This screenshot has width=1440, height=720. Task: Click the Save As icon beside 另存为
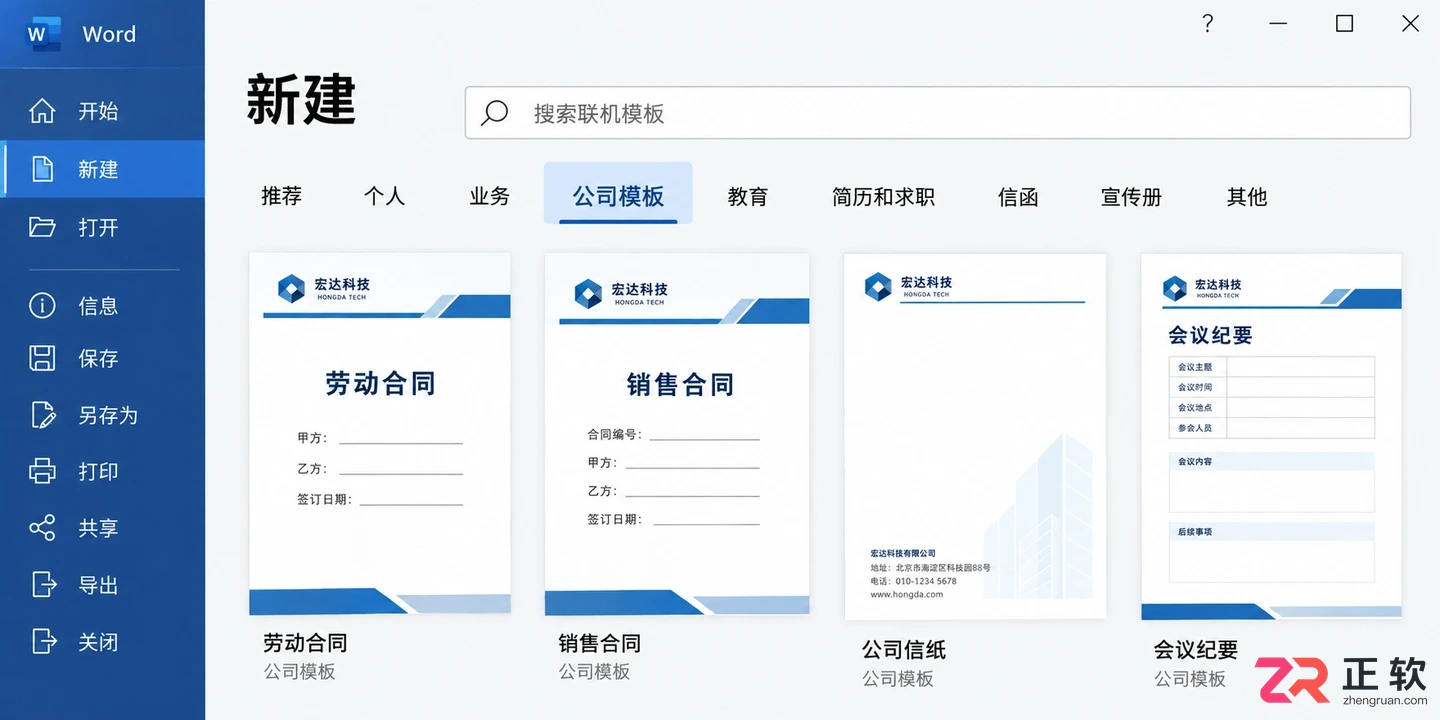[42, 415]
